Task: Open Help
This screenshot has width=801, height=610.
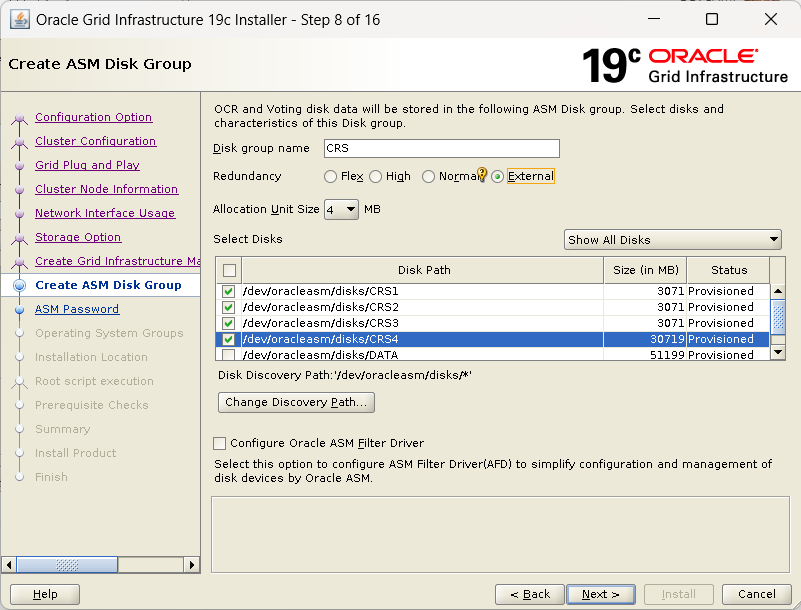Action: 45,595
